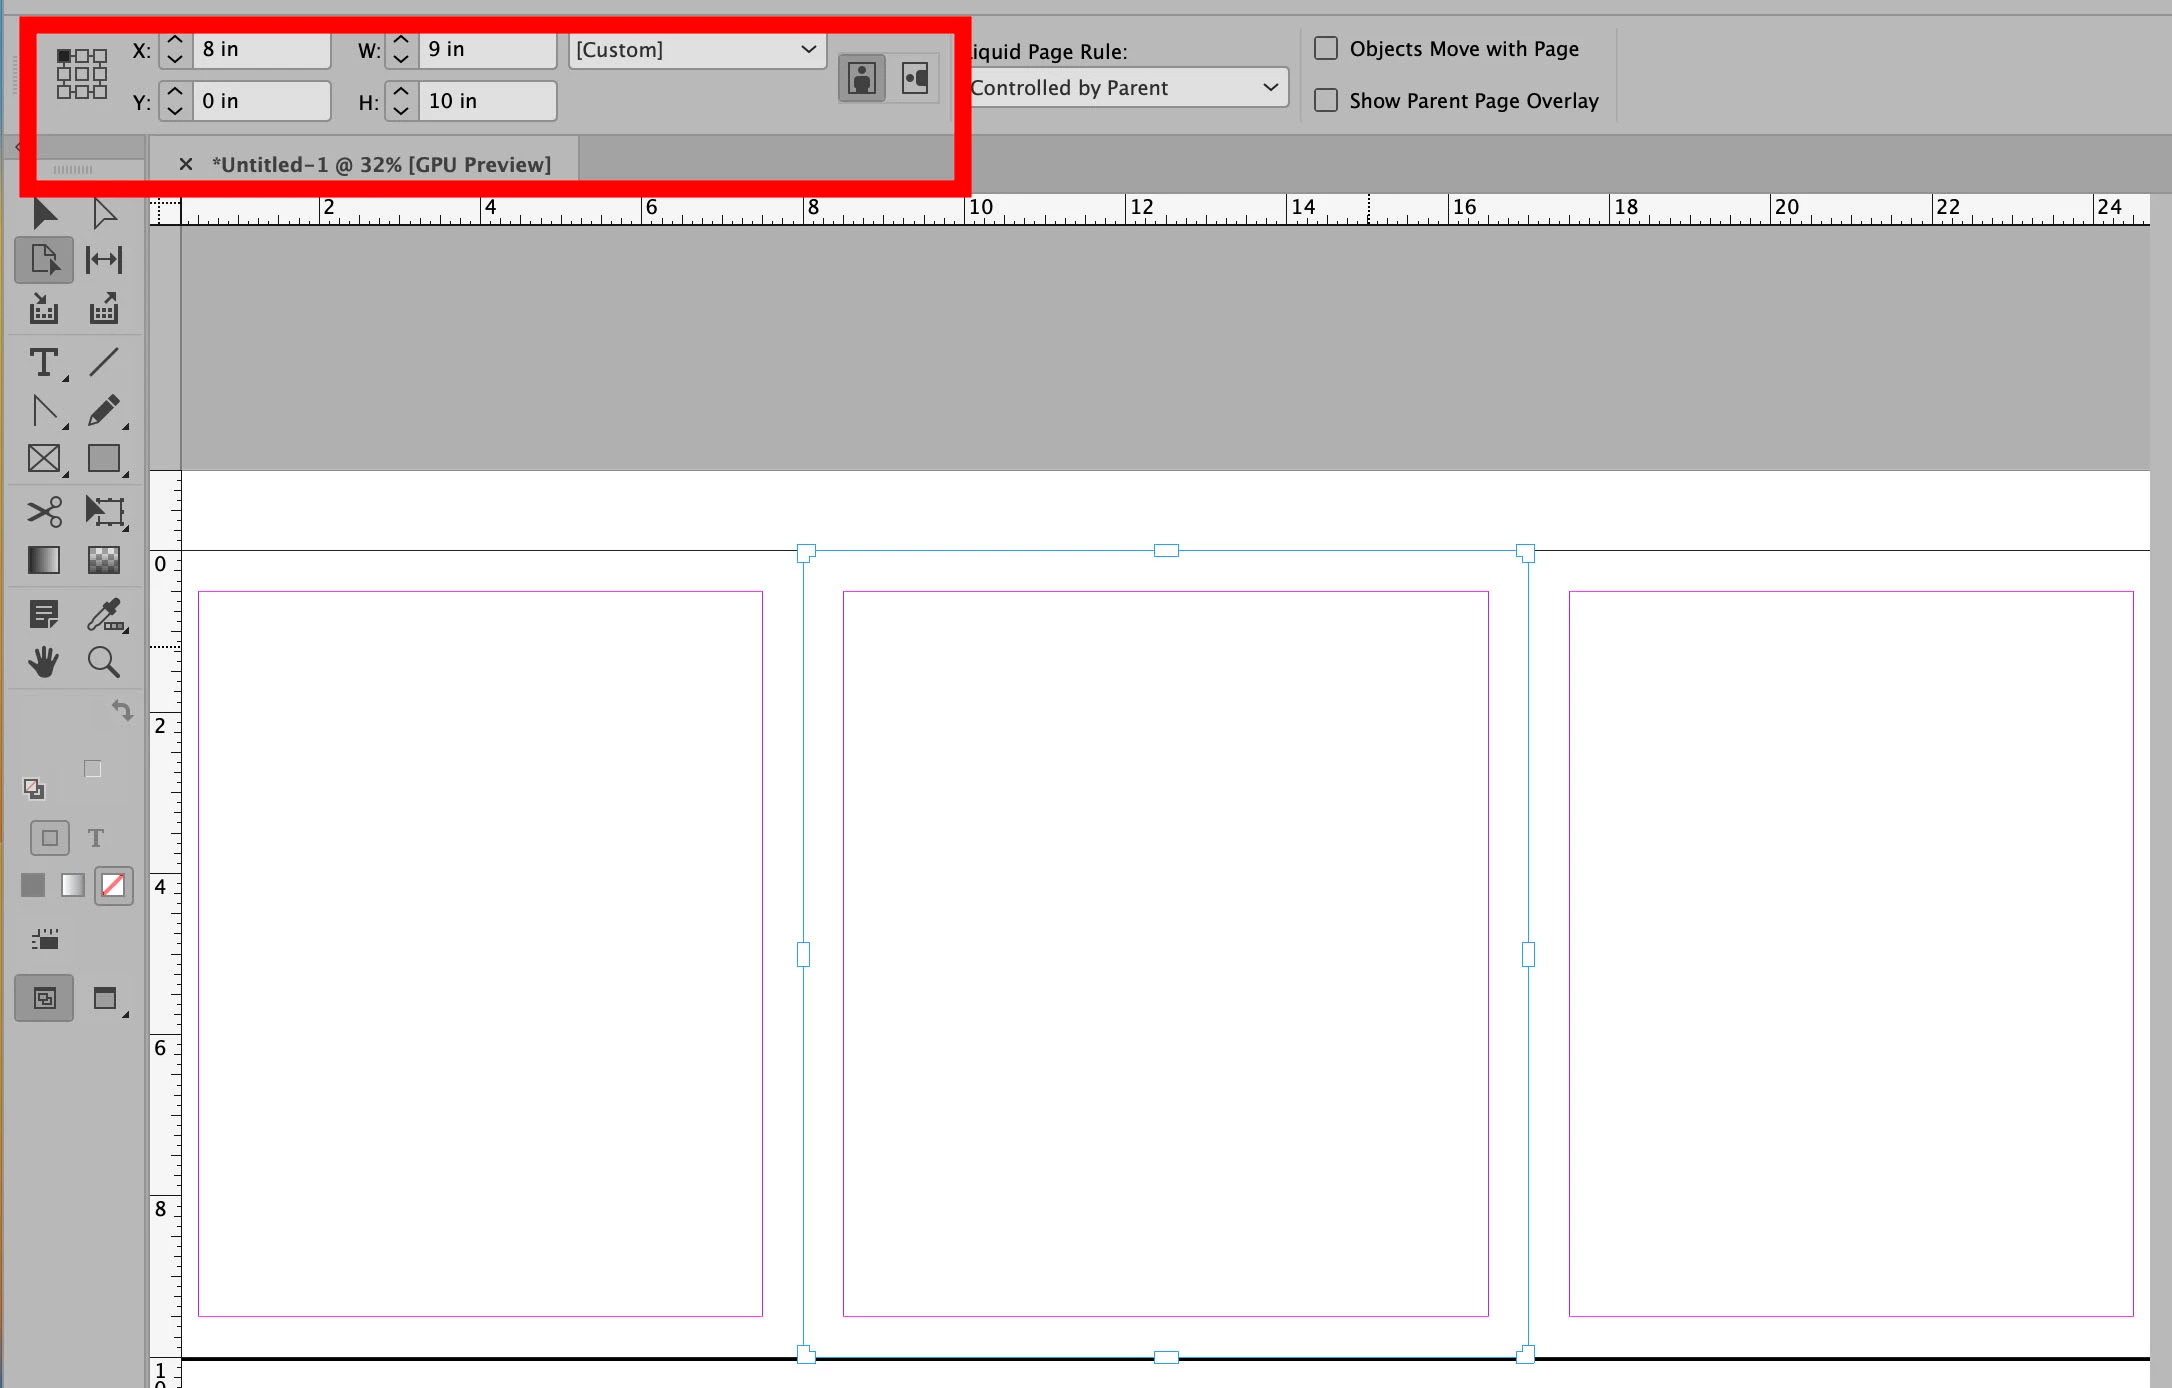Screen dimensions: 2172x1388
Task: Select the Untitled-1 document tab
Action: 380,165
